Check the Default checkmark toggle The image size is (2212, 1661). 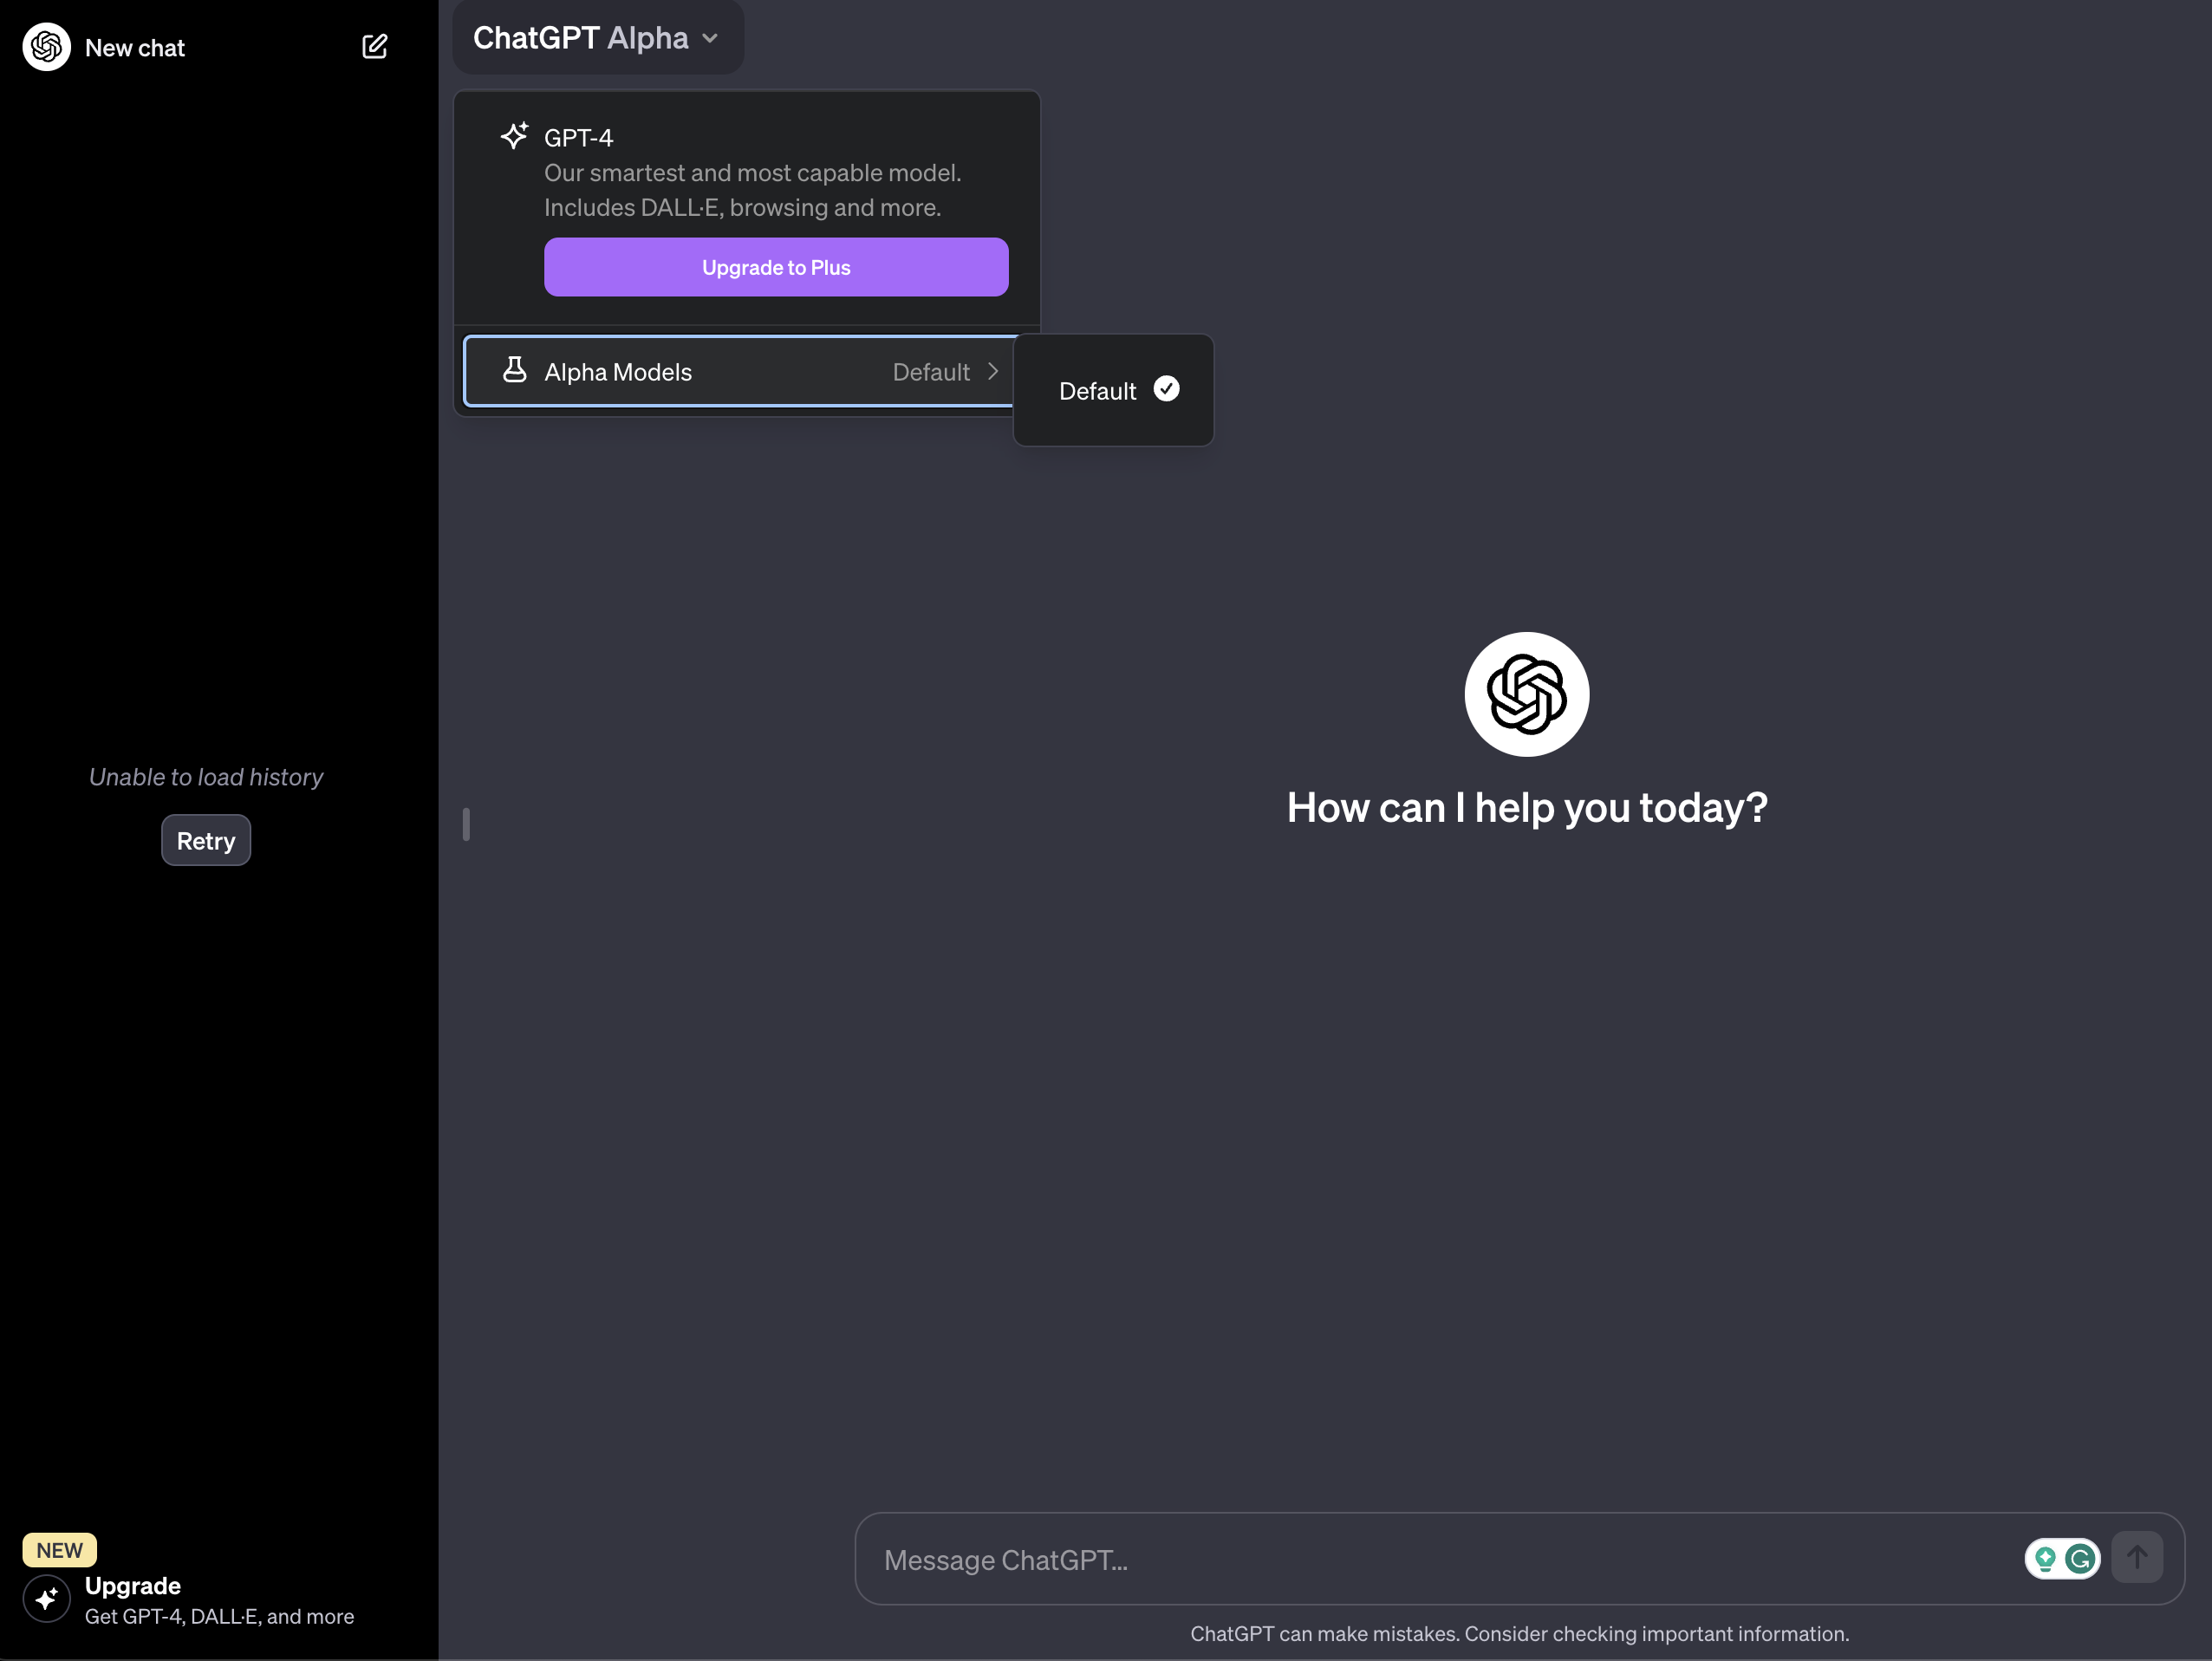1167,389
